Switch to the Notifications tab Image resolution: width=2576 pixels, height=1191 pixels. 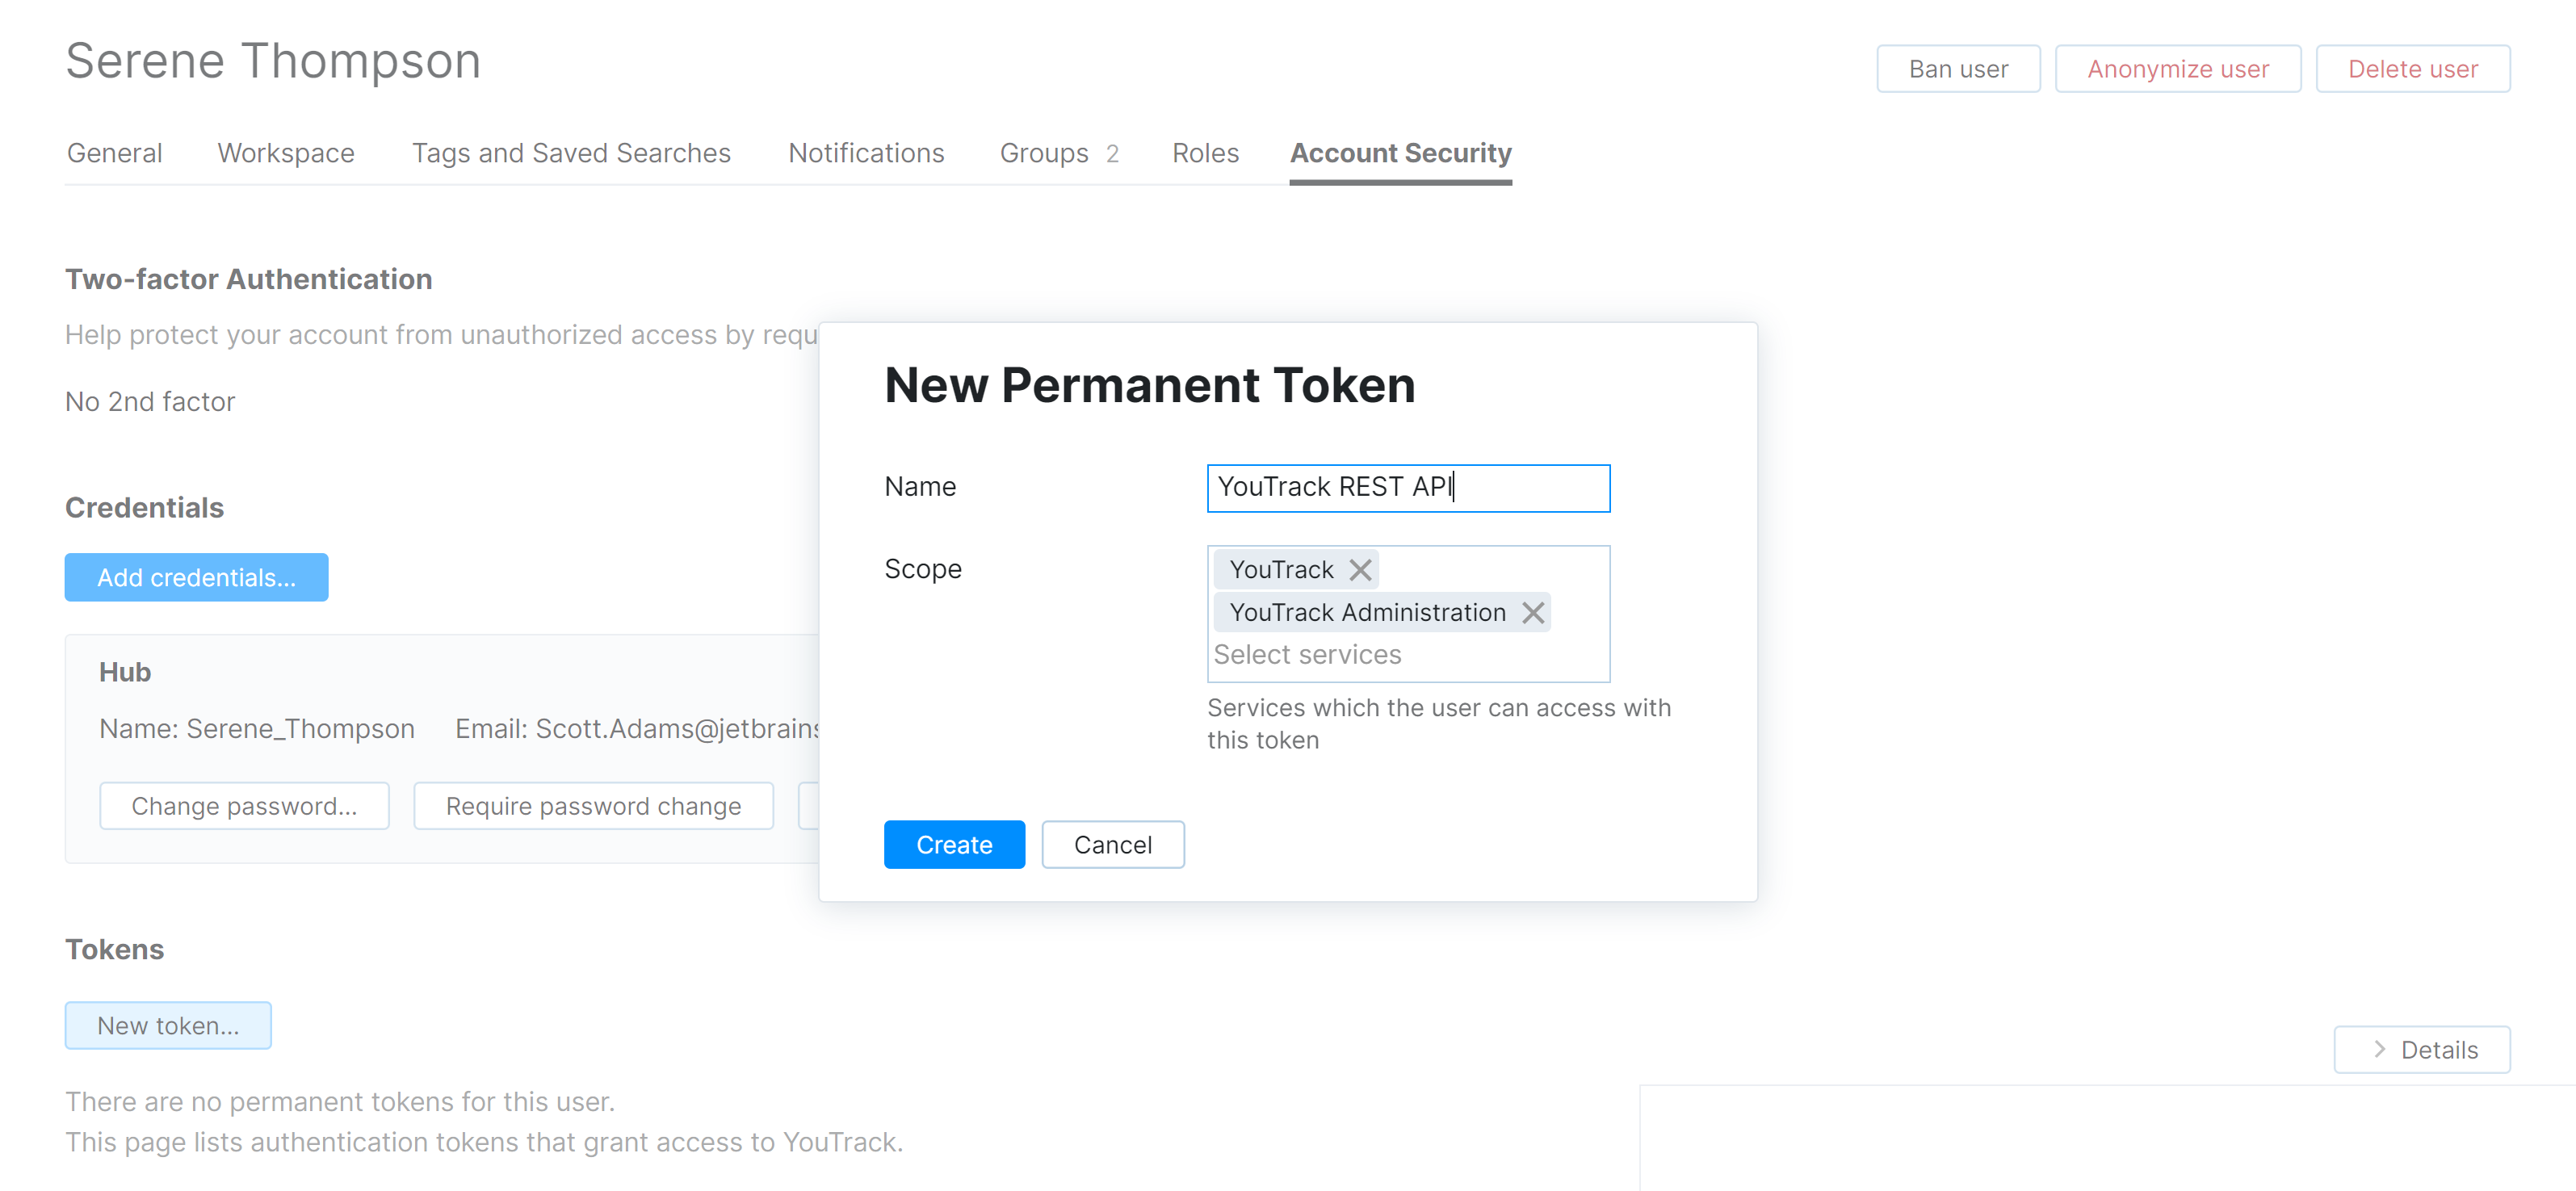click(866, 153)
